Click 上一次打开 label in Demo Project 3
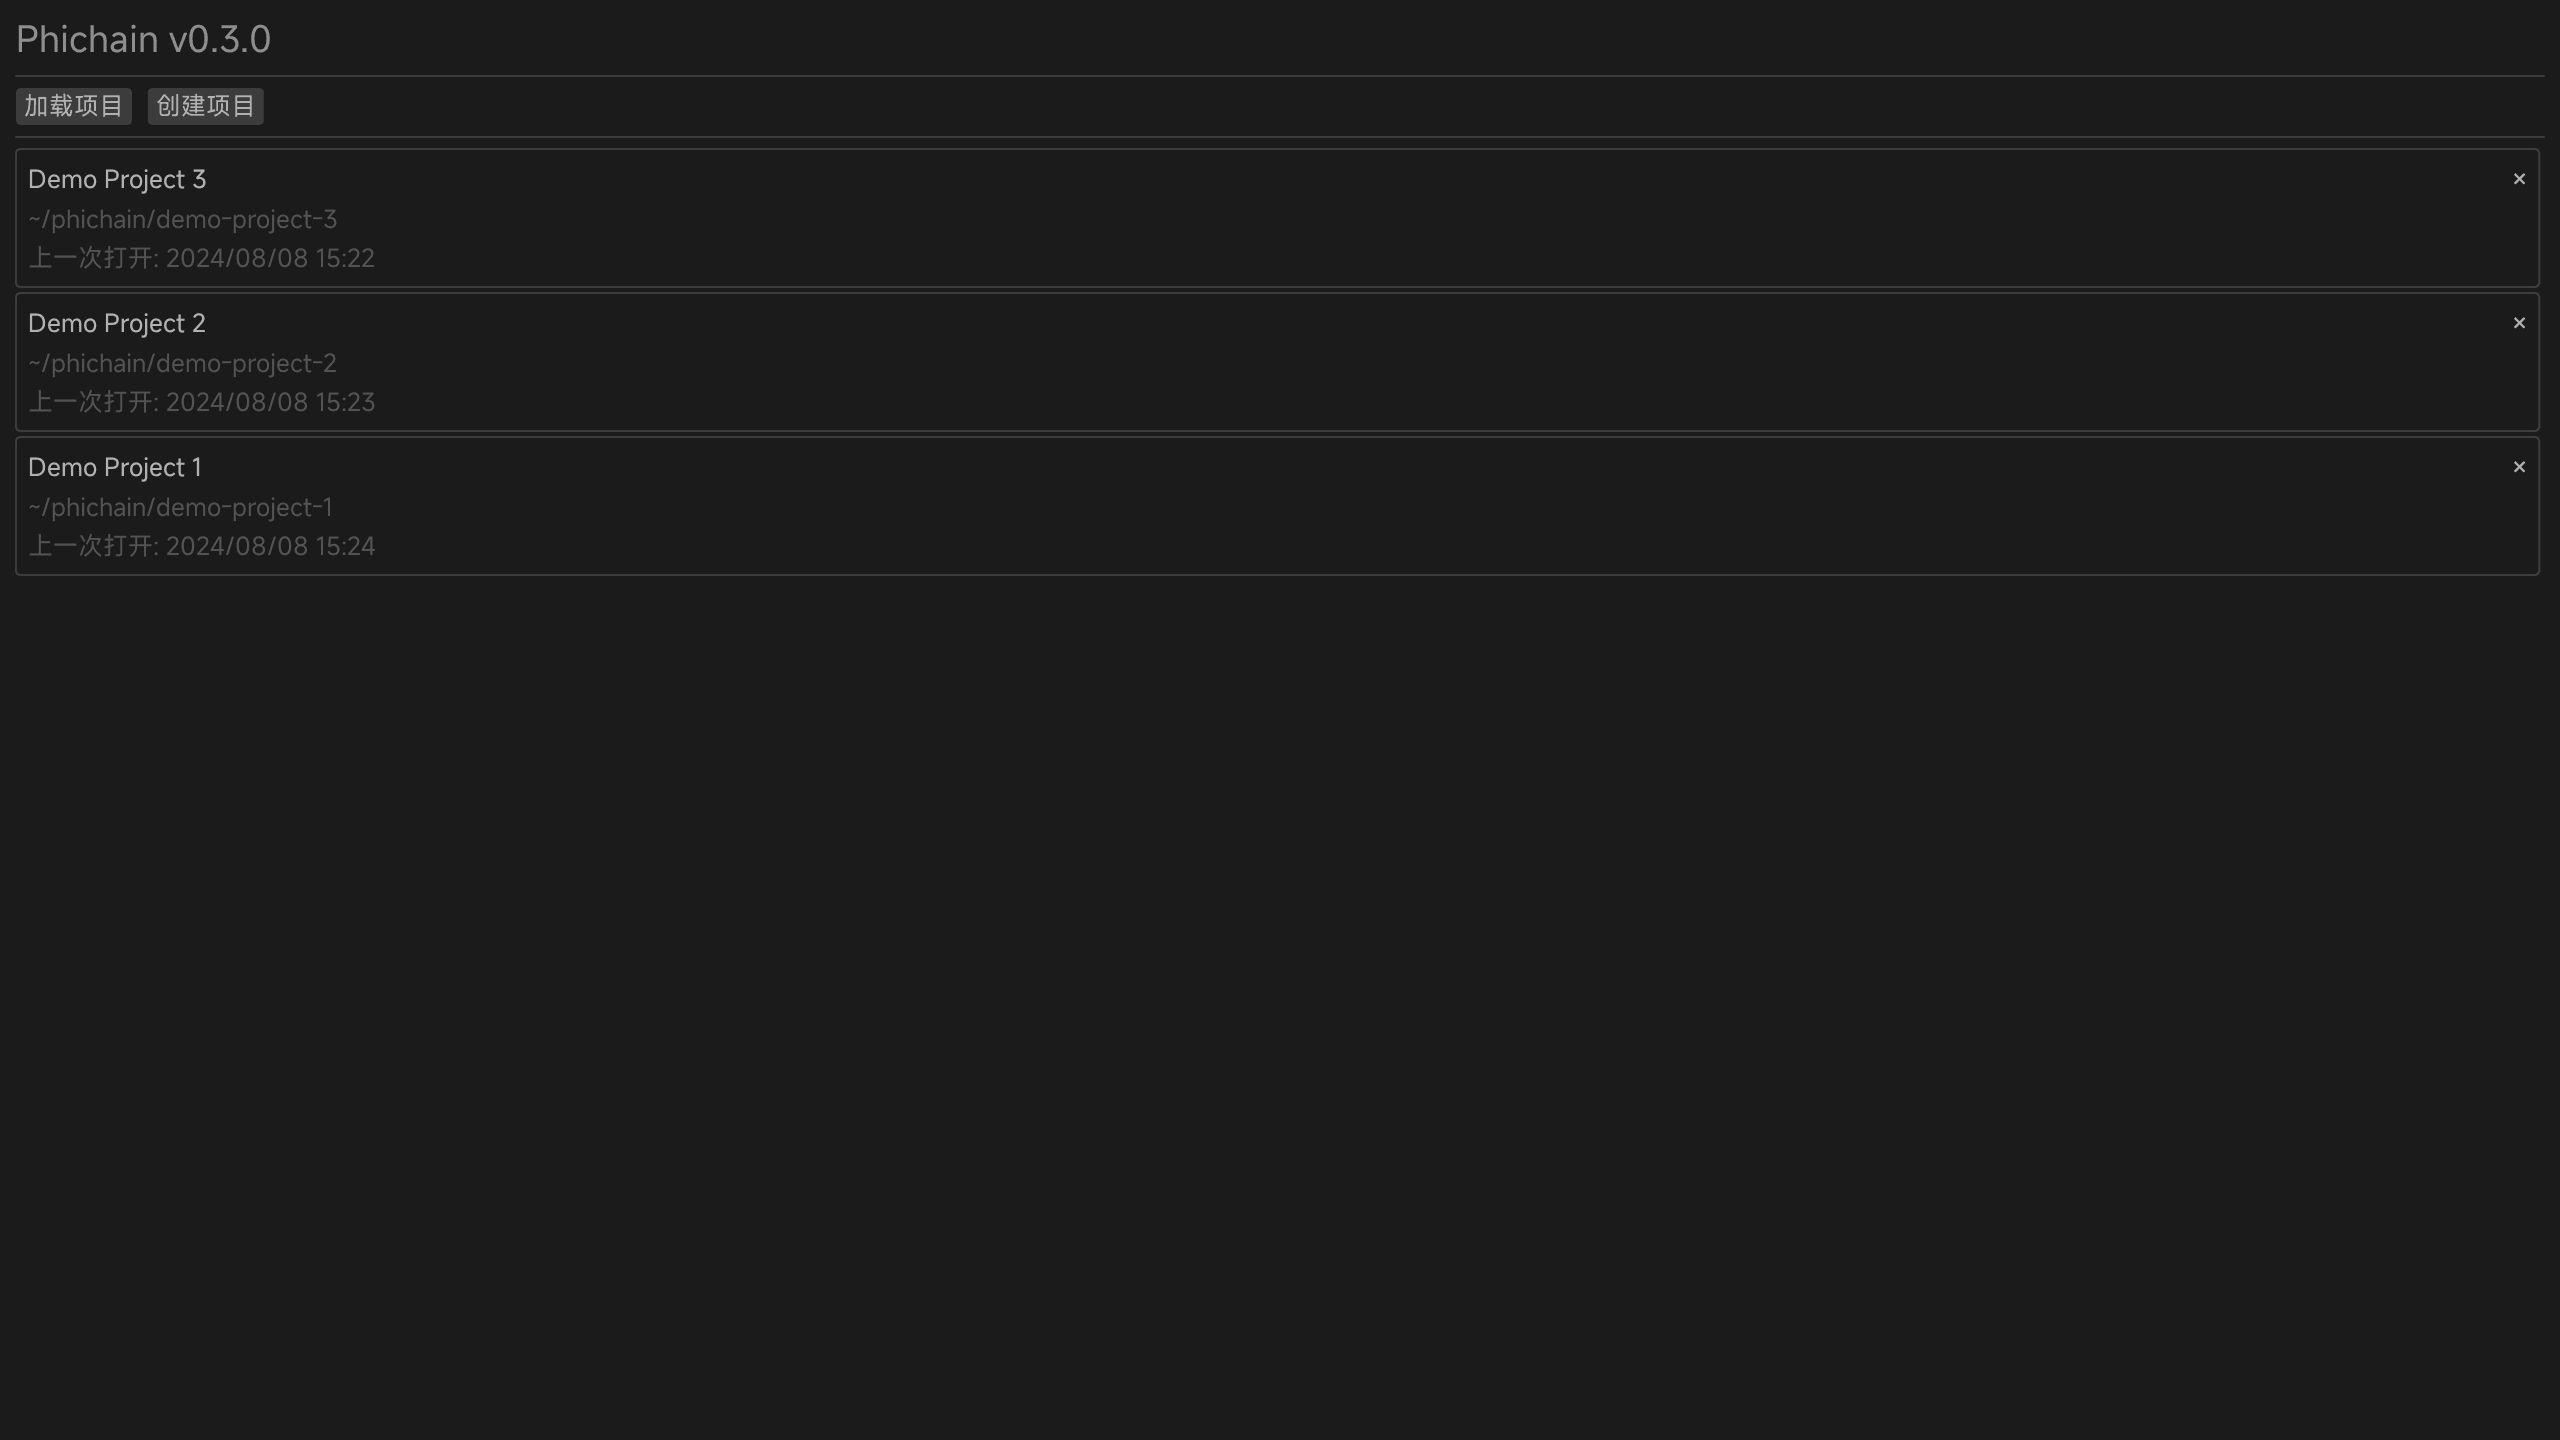 [91, 258]
